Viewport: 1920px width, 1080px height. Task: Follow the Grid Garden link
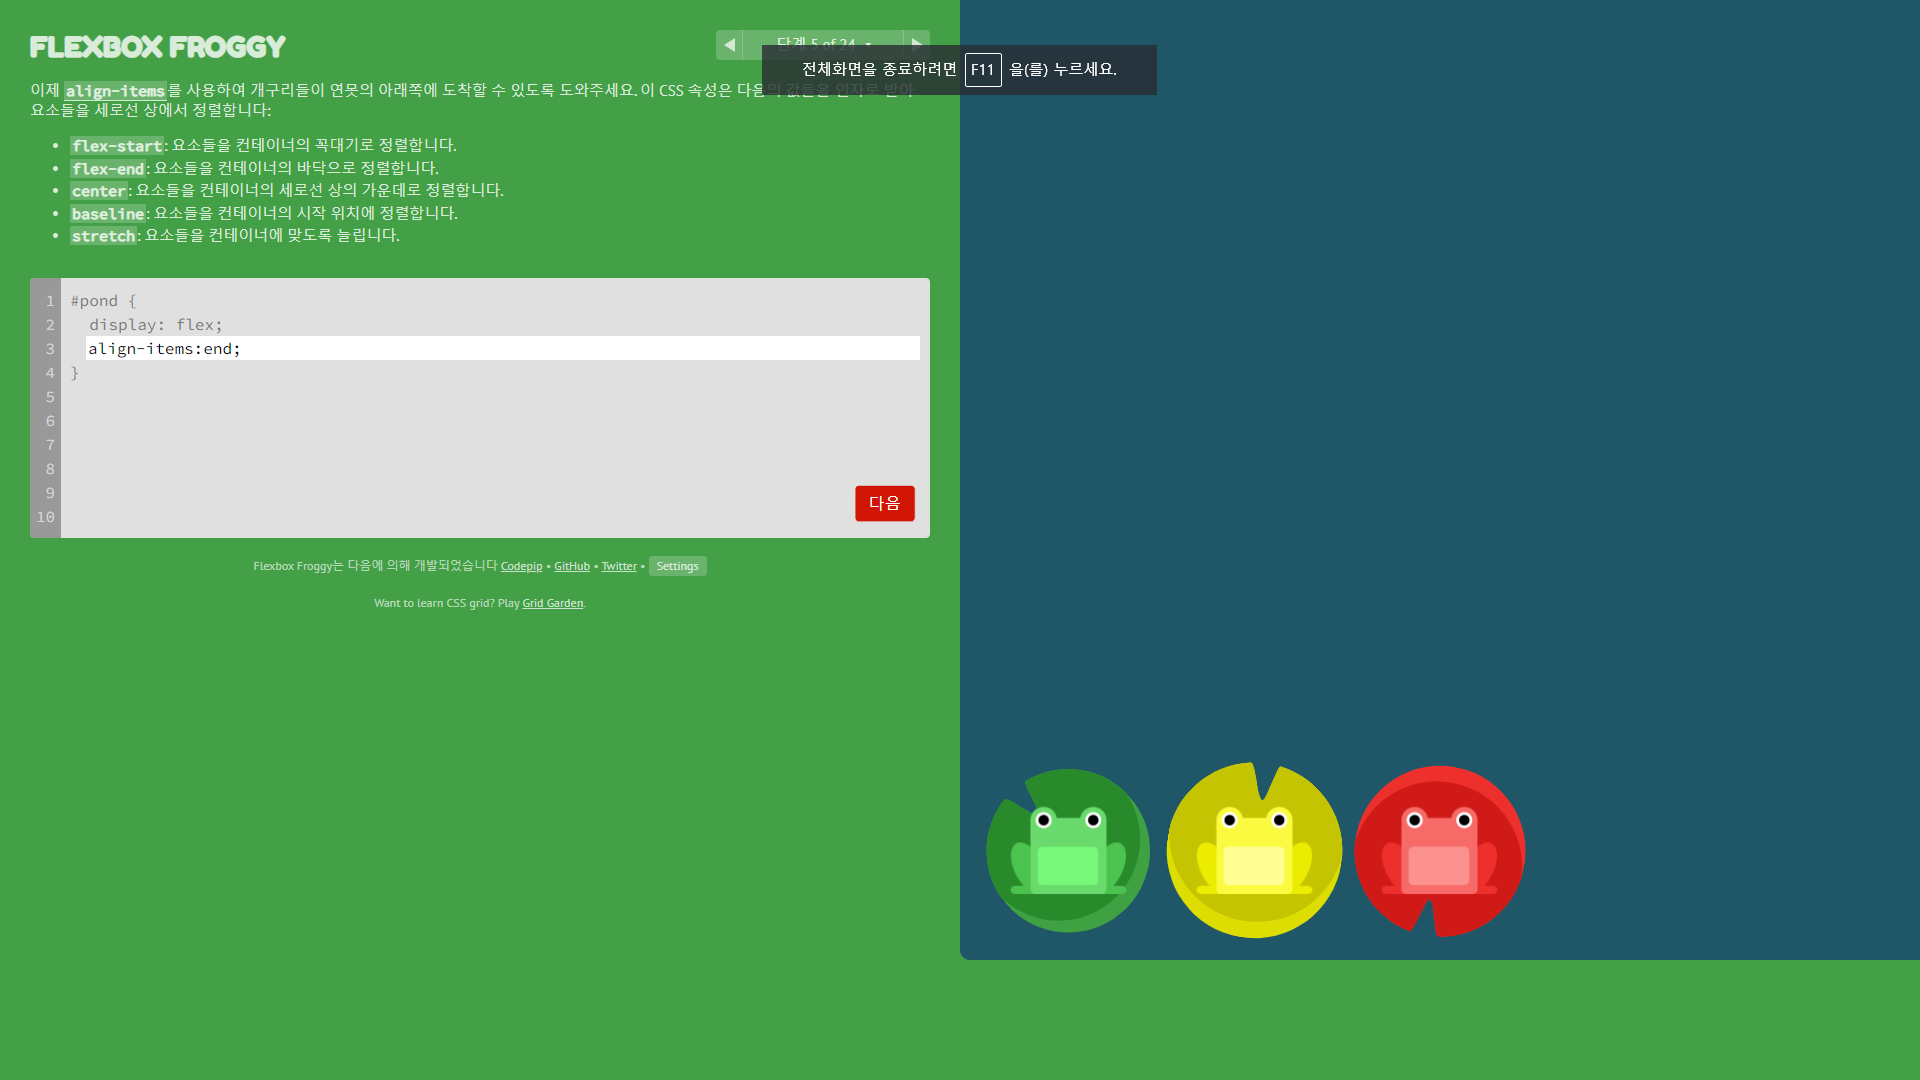[552, 603]
